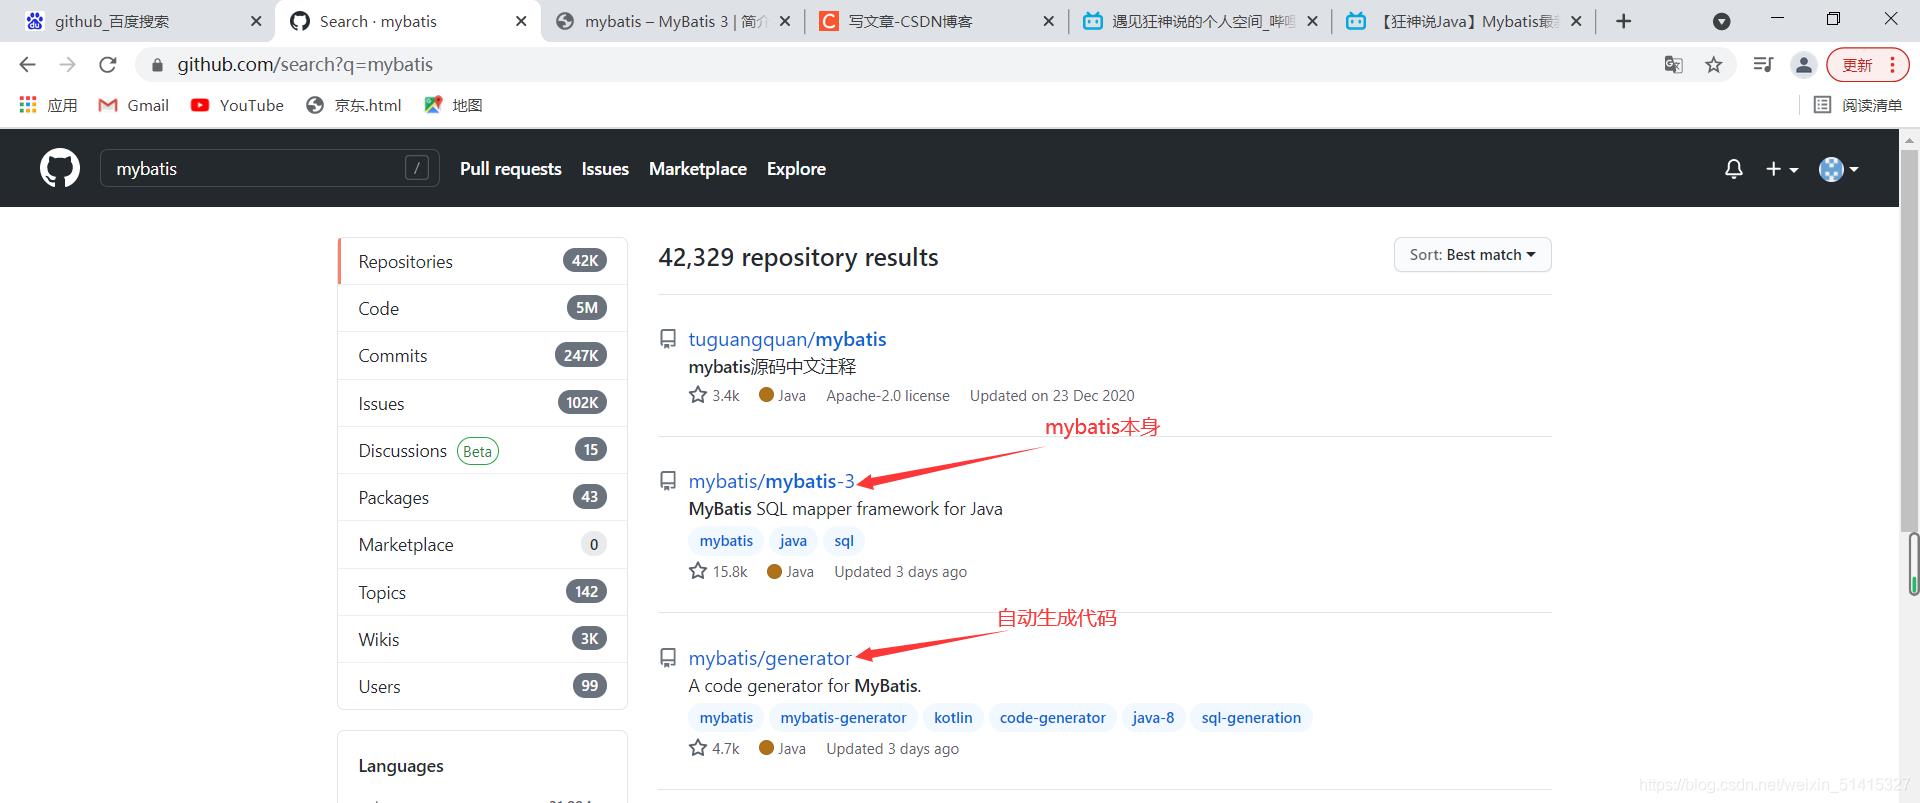Screen dimensions: 1920x803
Task: Click the 15.8k stars link
Action: [718, 571]
